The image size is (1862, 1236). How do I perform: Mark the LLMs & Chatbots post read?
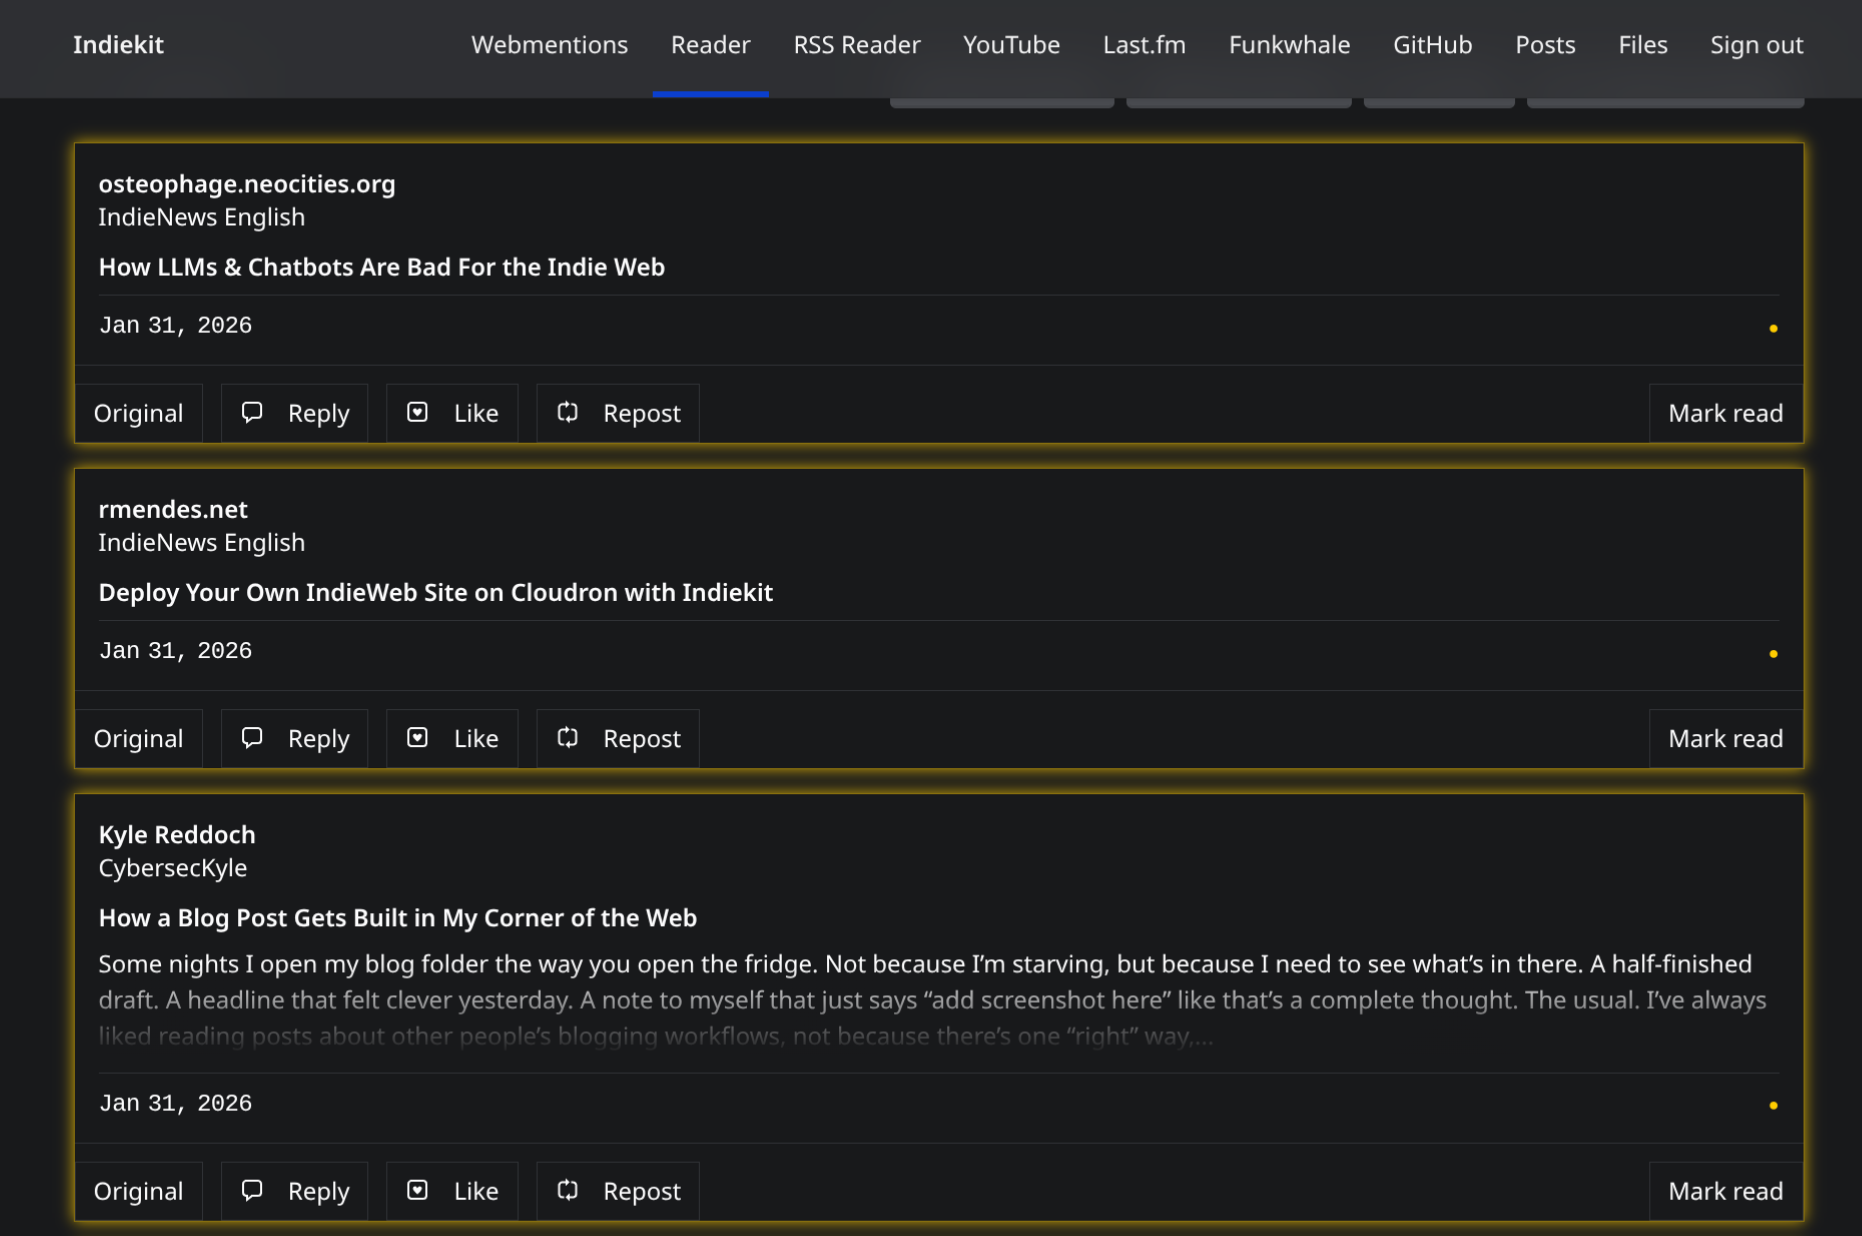(x=1725, y=413)
